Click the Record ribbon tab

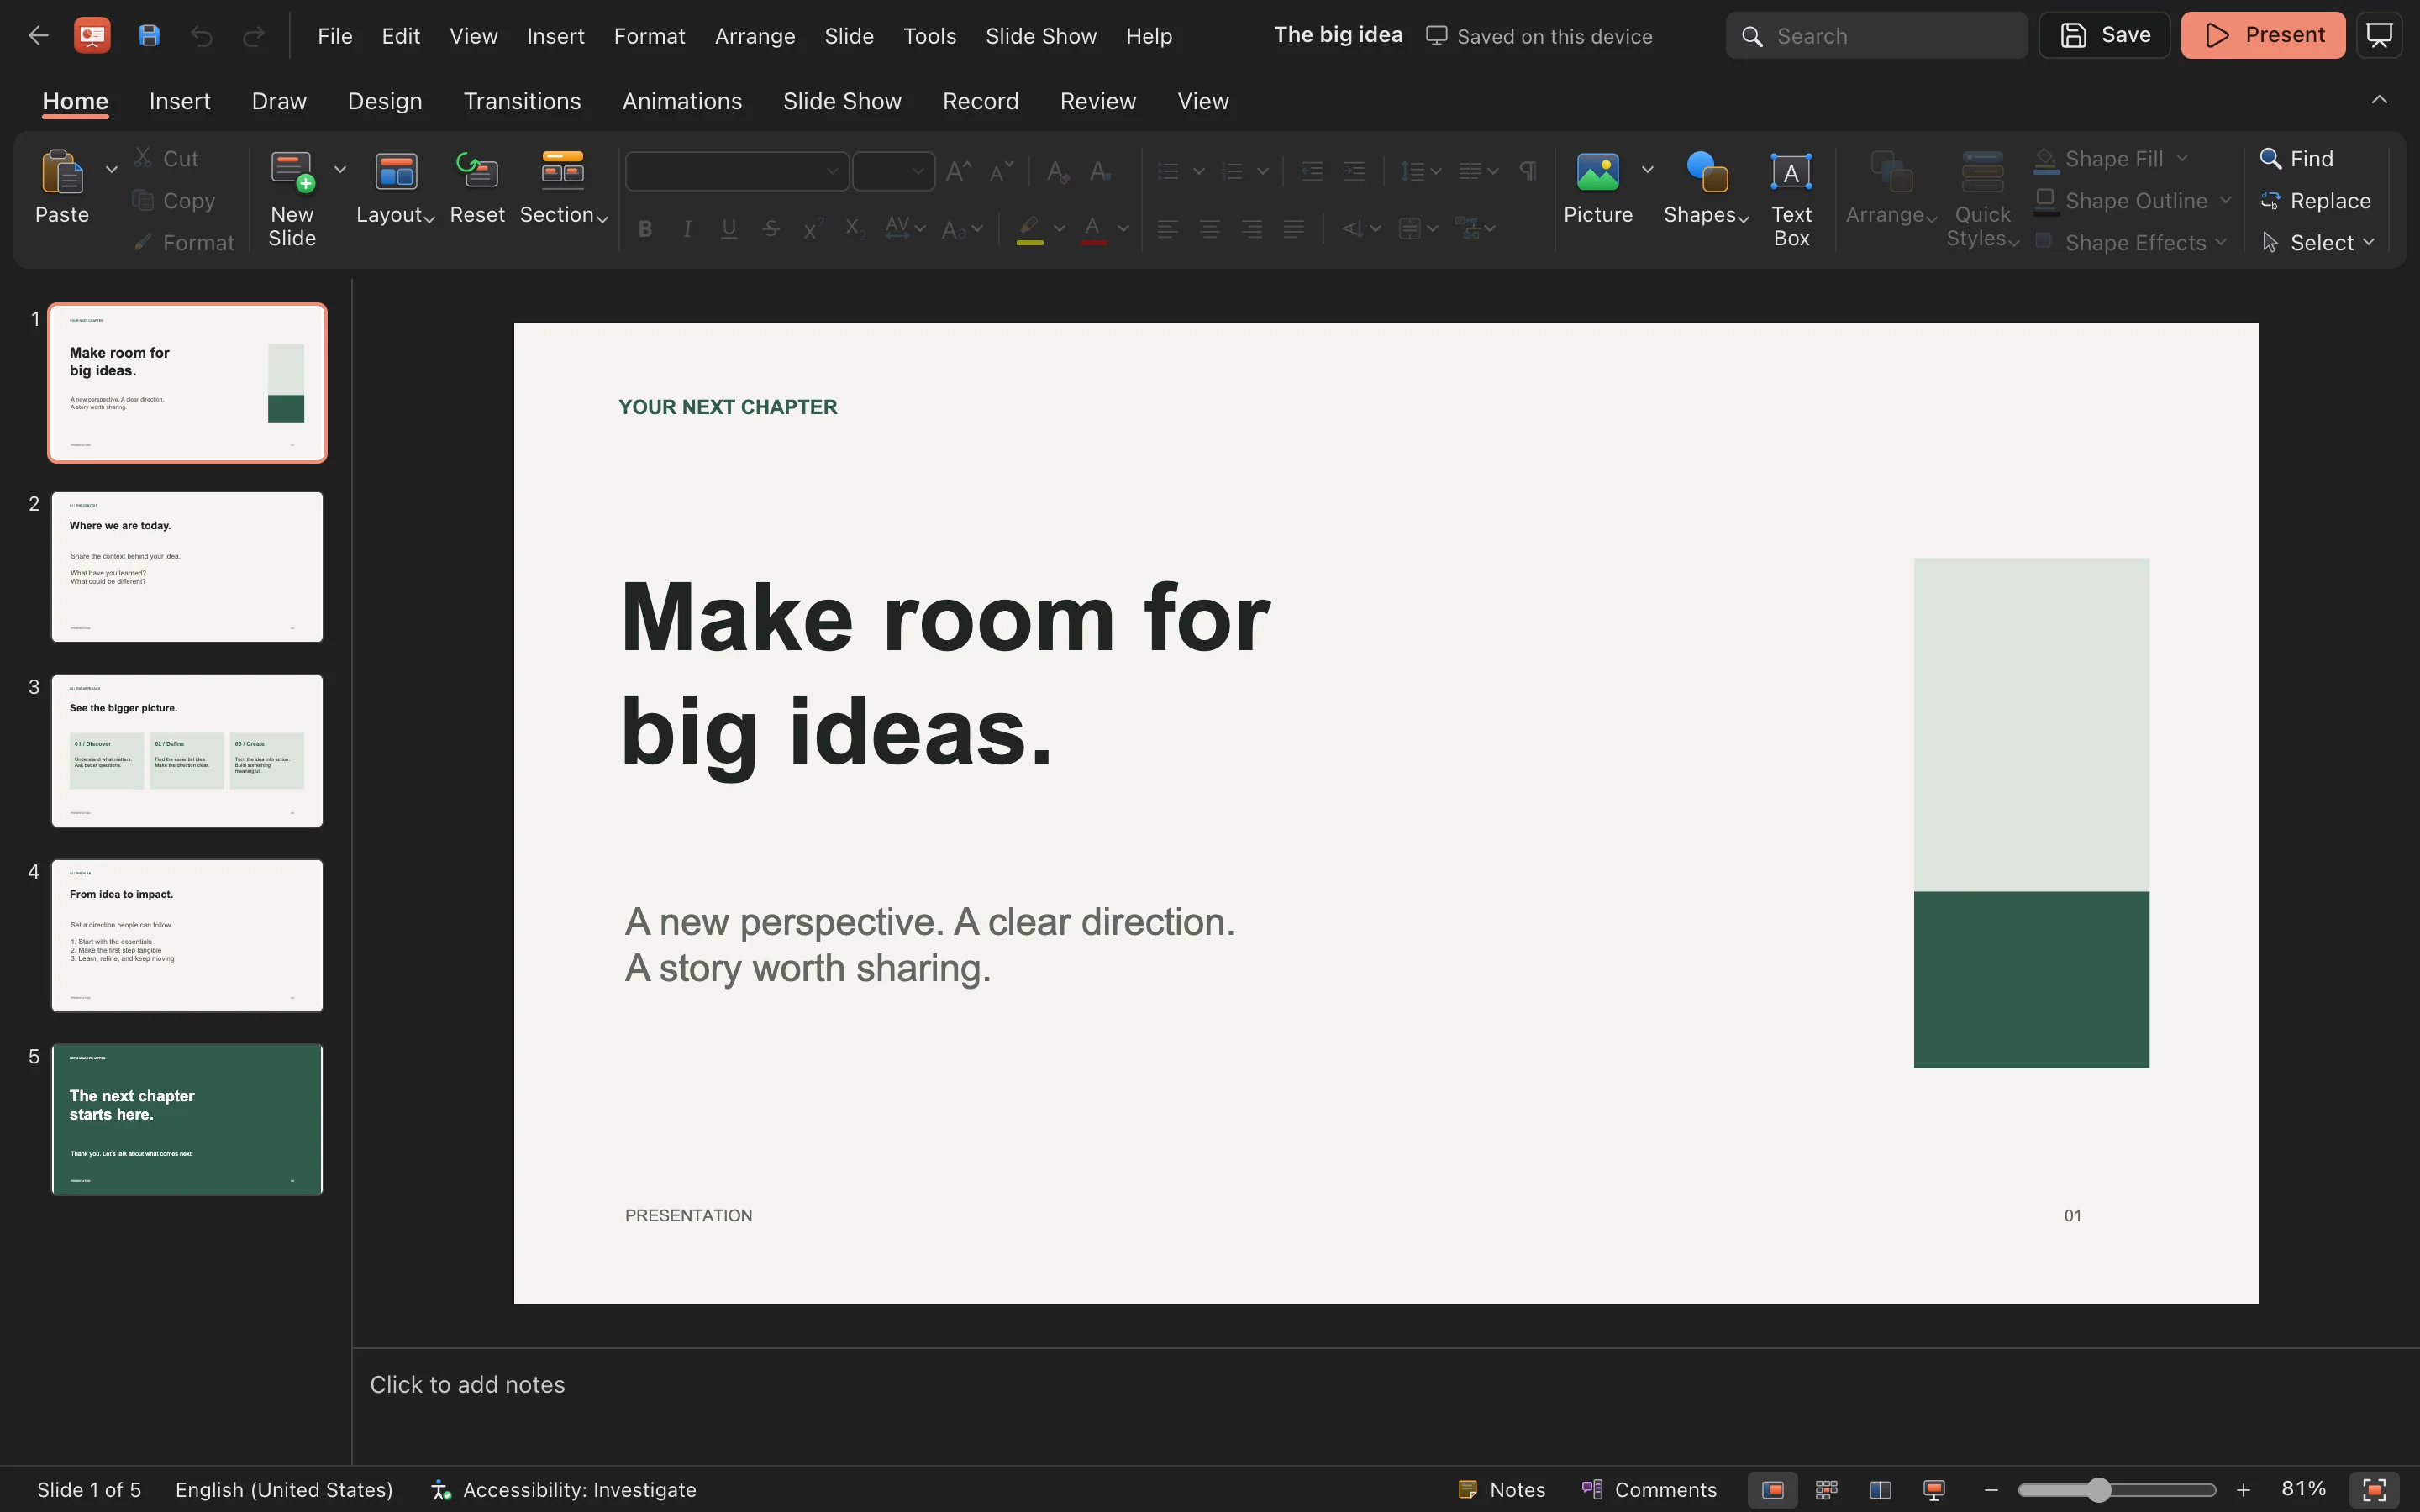click(980, 101)
